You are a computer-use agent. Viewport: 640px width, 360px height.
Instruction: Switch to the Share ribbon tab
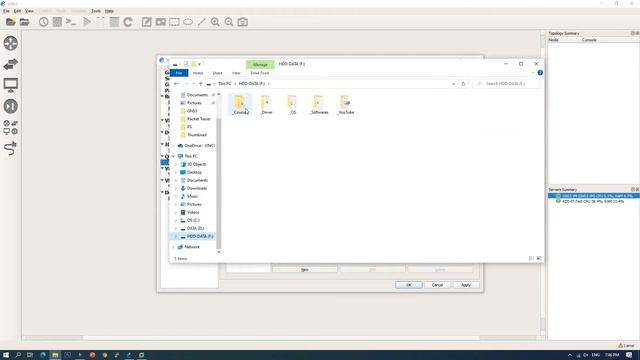218,73
